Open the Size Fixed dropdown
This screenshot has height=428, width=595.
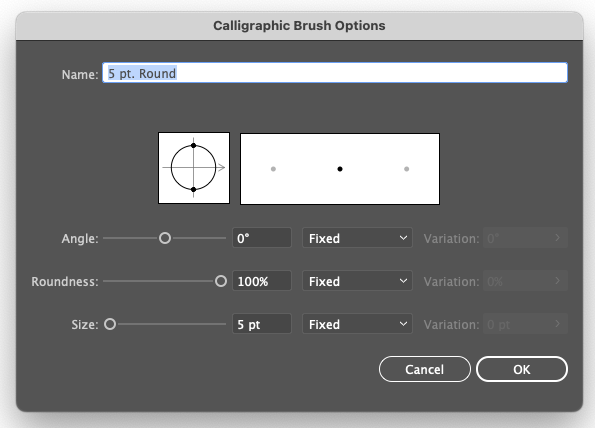357,324
